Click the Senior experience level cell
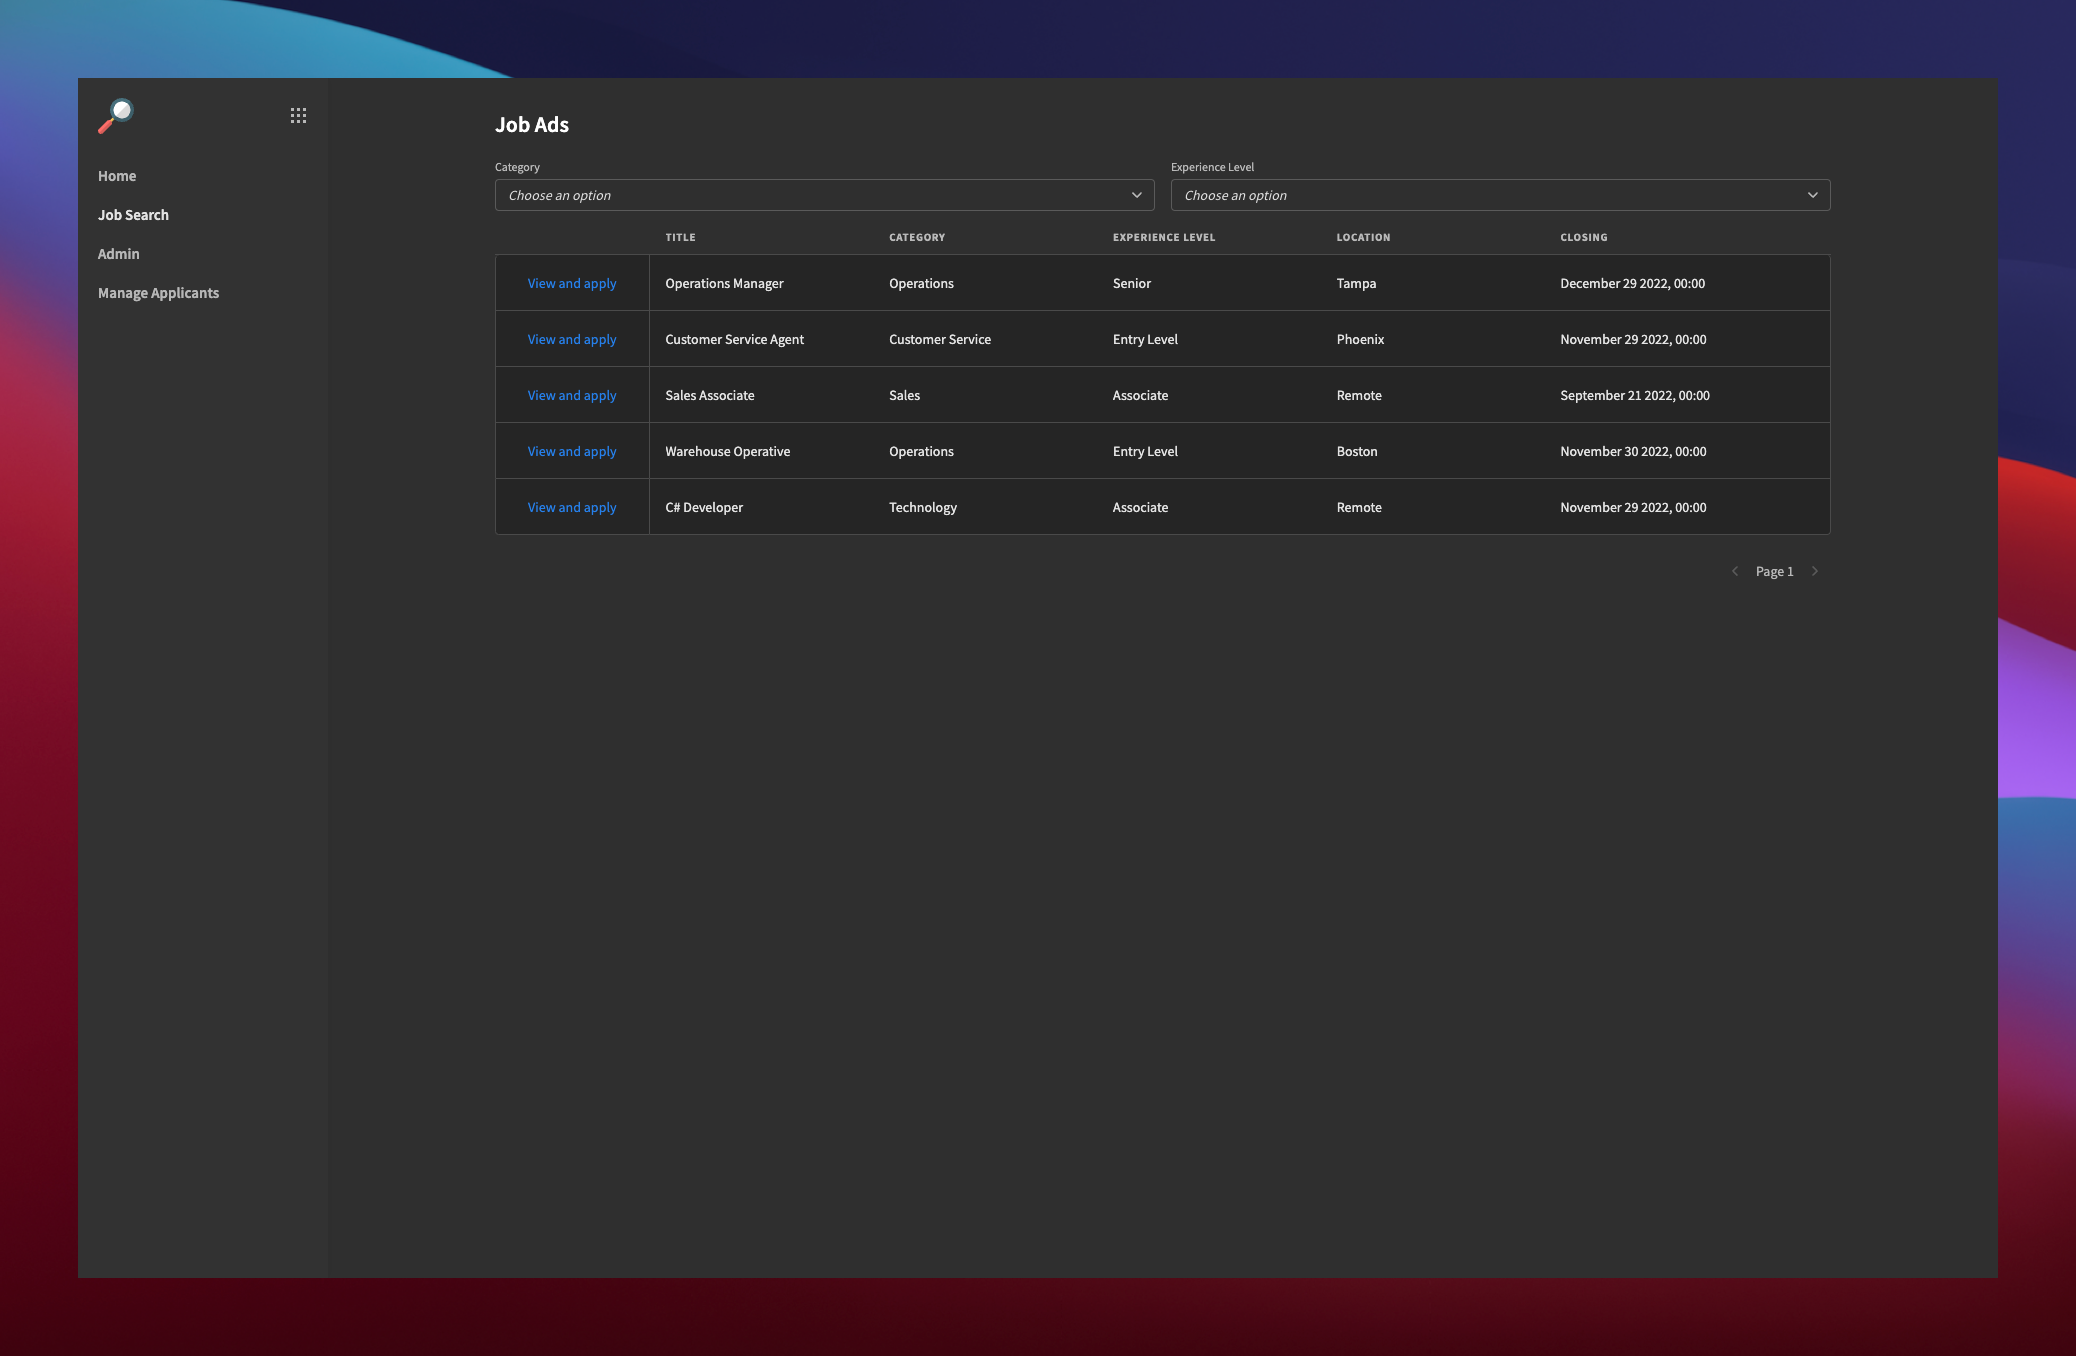 pos(1132,283)
